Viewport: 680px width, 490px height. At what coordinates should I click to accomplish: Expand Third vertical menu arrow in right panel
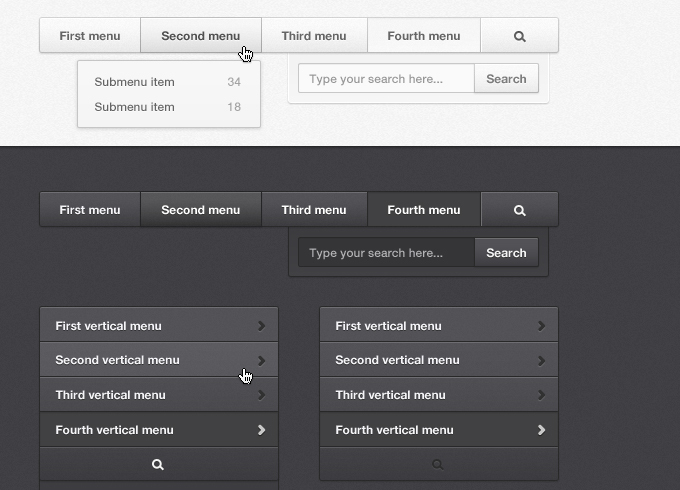541,395
